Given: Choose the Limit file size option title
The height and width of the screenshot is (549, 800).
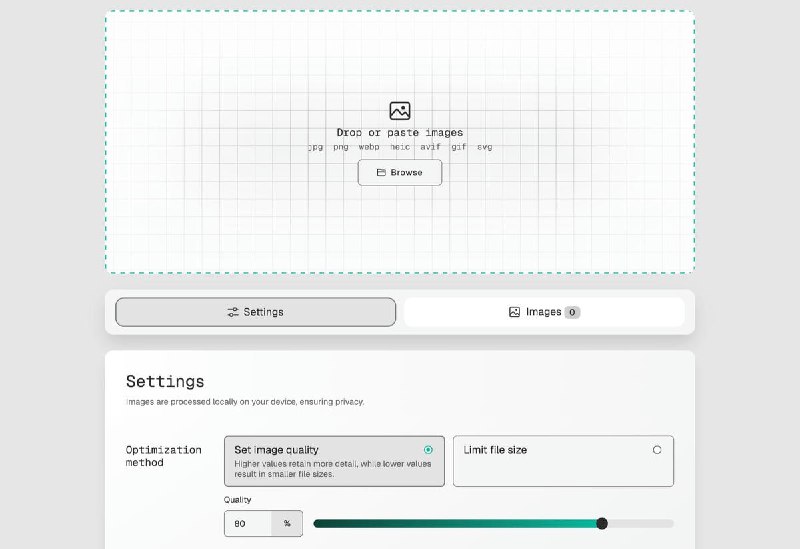Looking at the screenshot, I should click(495, 450).
